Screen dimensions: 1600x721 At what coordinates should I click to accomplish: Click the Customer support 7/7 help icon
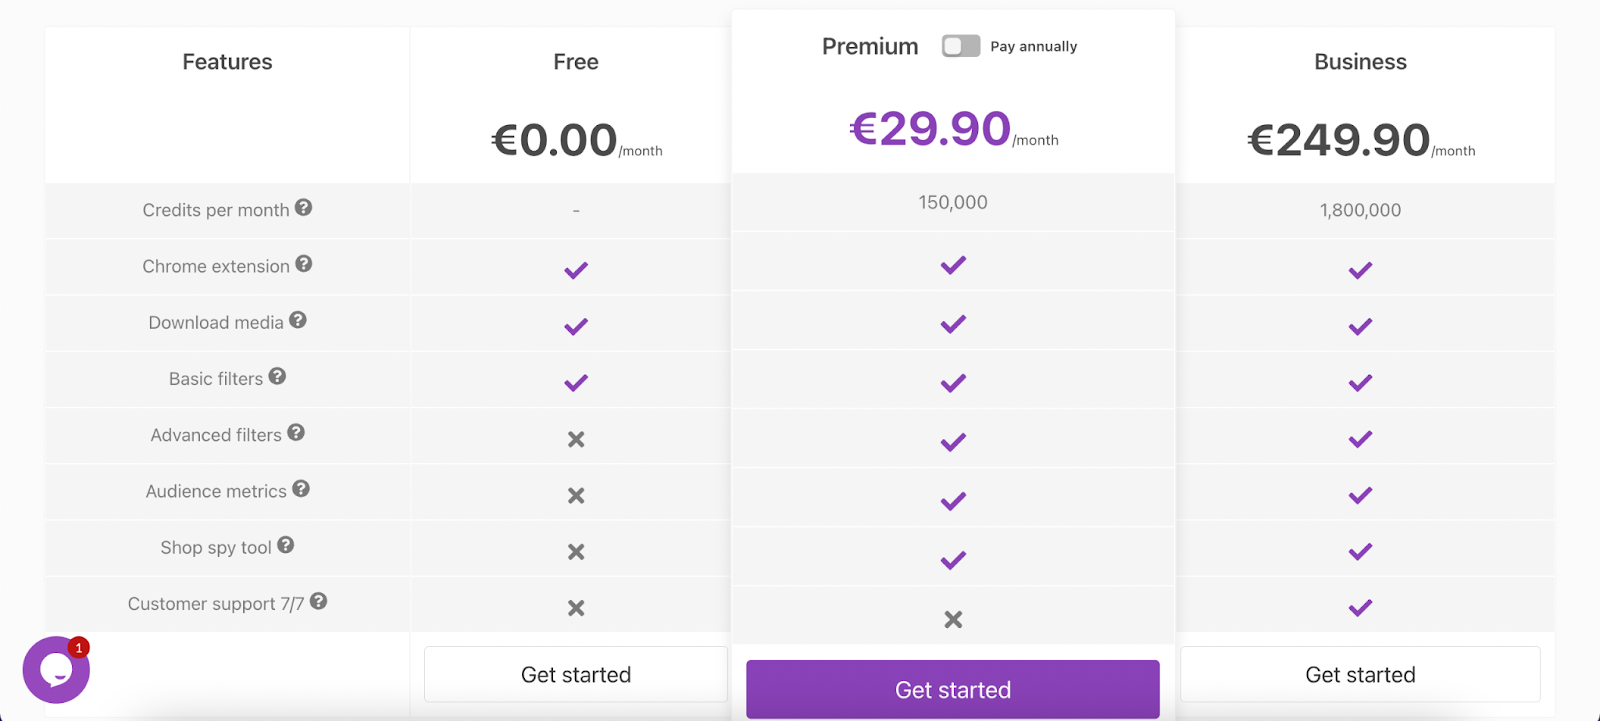tap(319, 601)
